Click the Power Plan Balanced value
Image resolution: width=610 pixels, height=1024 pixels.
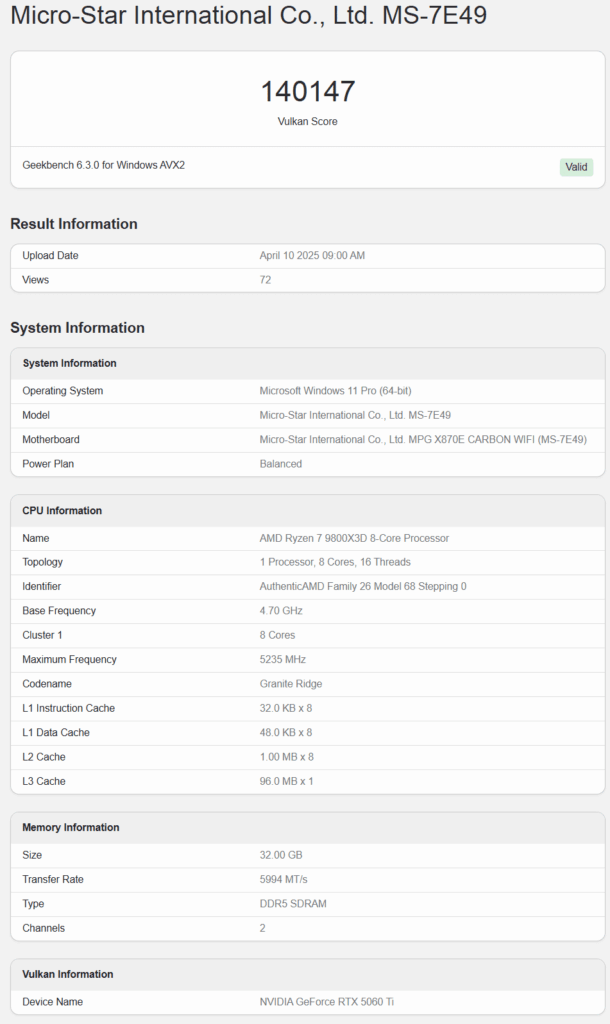(x=281, y=464)
